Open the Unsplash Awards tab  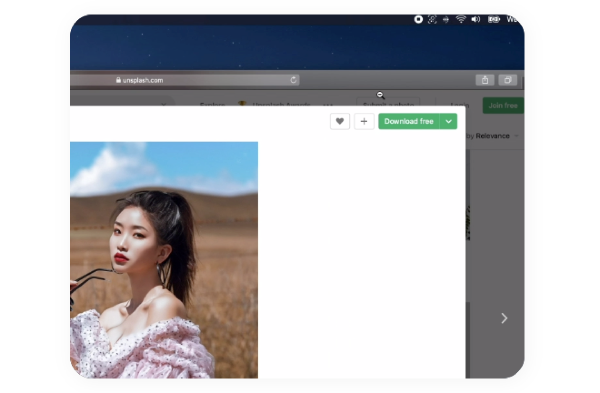click(281, 105)
